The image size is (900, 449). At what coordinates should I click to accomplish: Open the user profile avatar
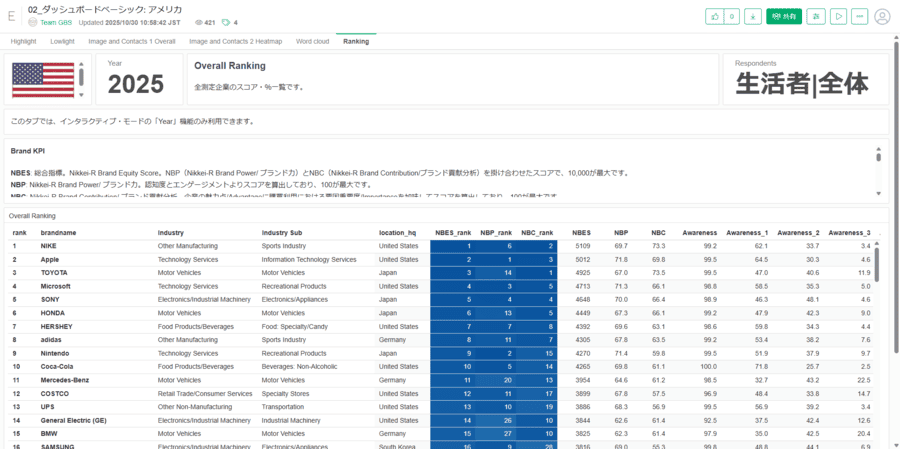click(x=882, y=17)
